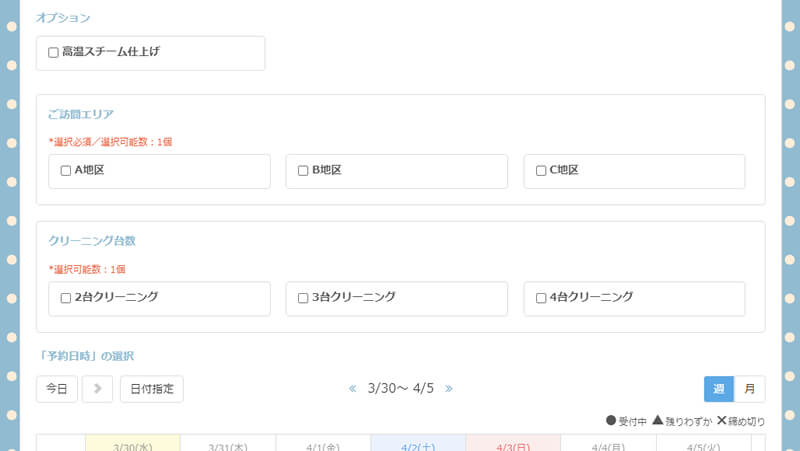This screenshot has height=451, width=800.
Task: Click the 4/1(金) column header
Action: (322, 446)
